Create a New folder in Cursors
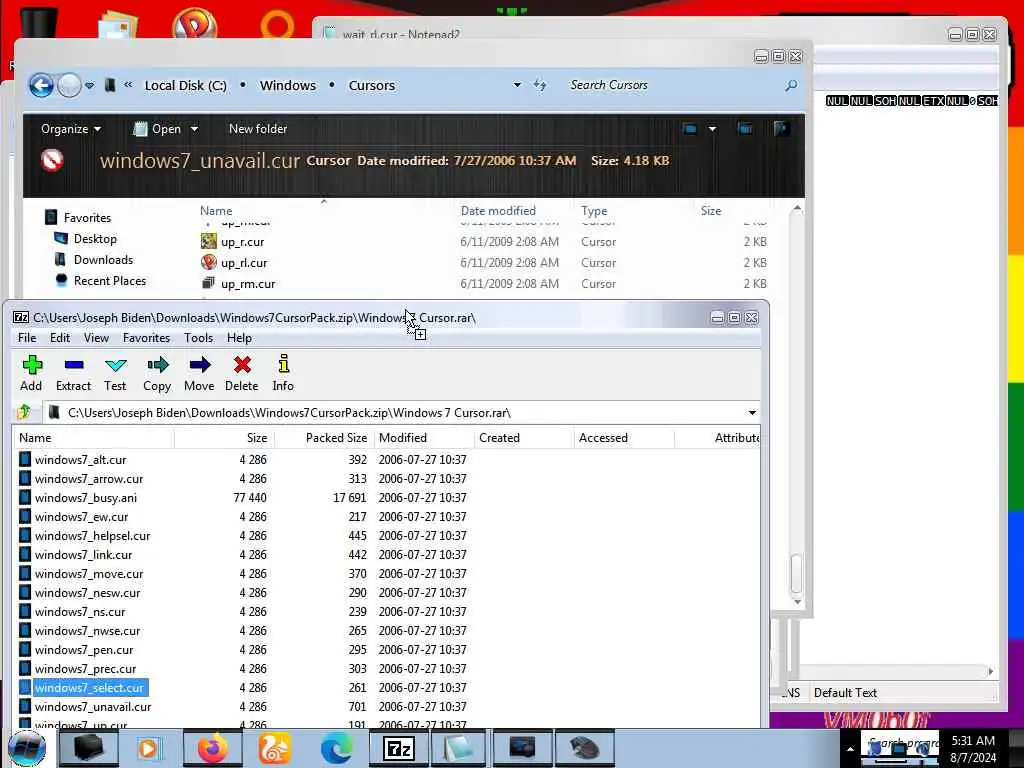The image size is (1024, 768). pos(258,129)
